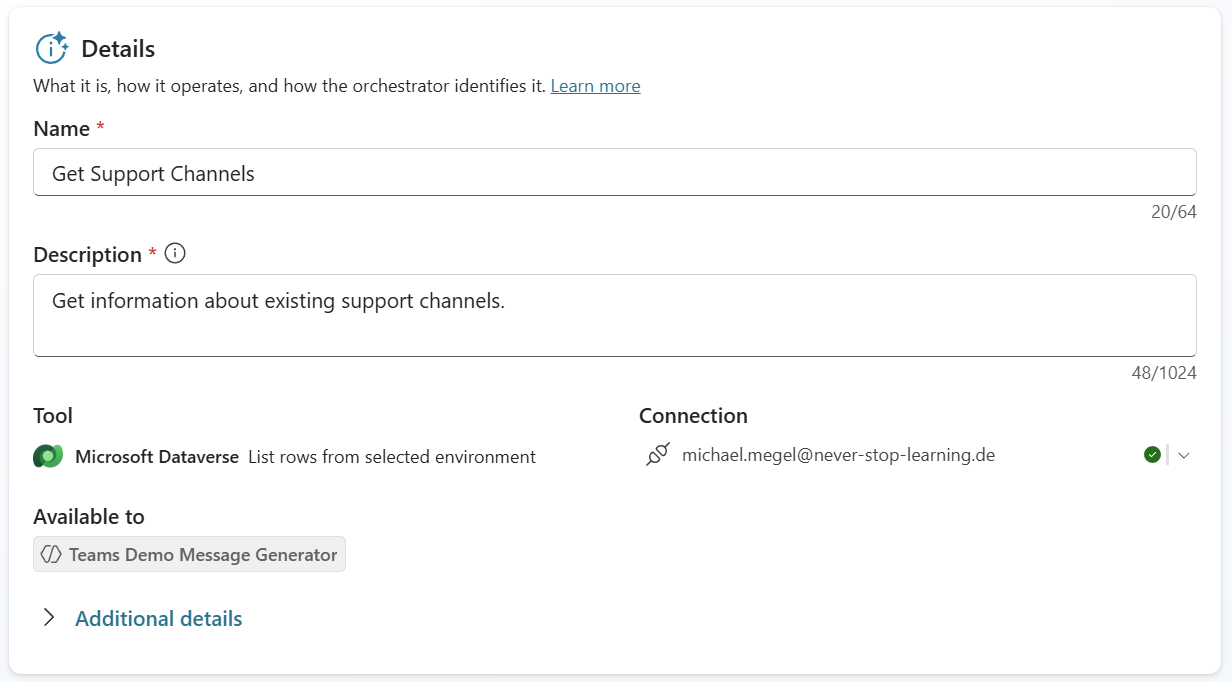Click the List rows from selected environment text

click(392, 457)
